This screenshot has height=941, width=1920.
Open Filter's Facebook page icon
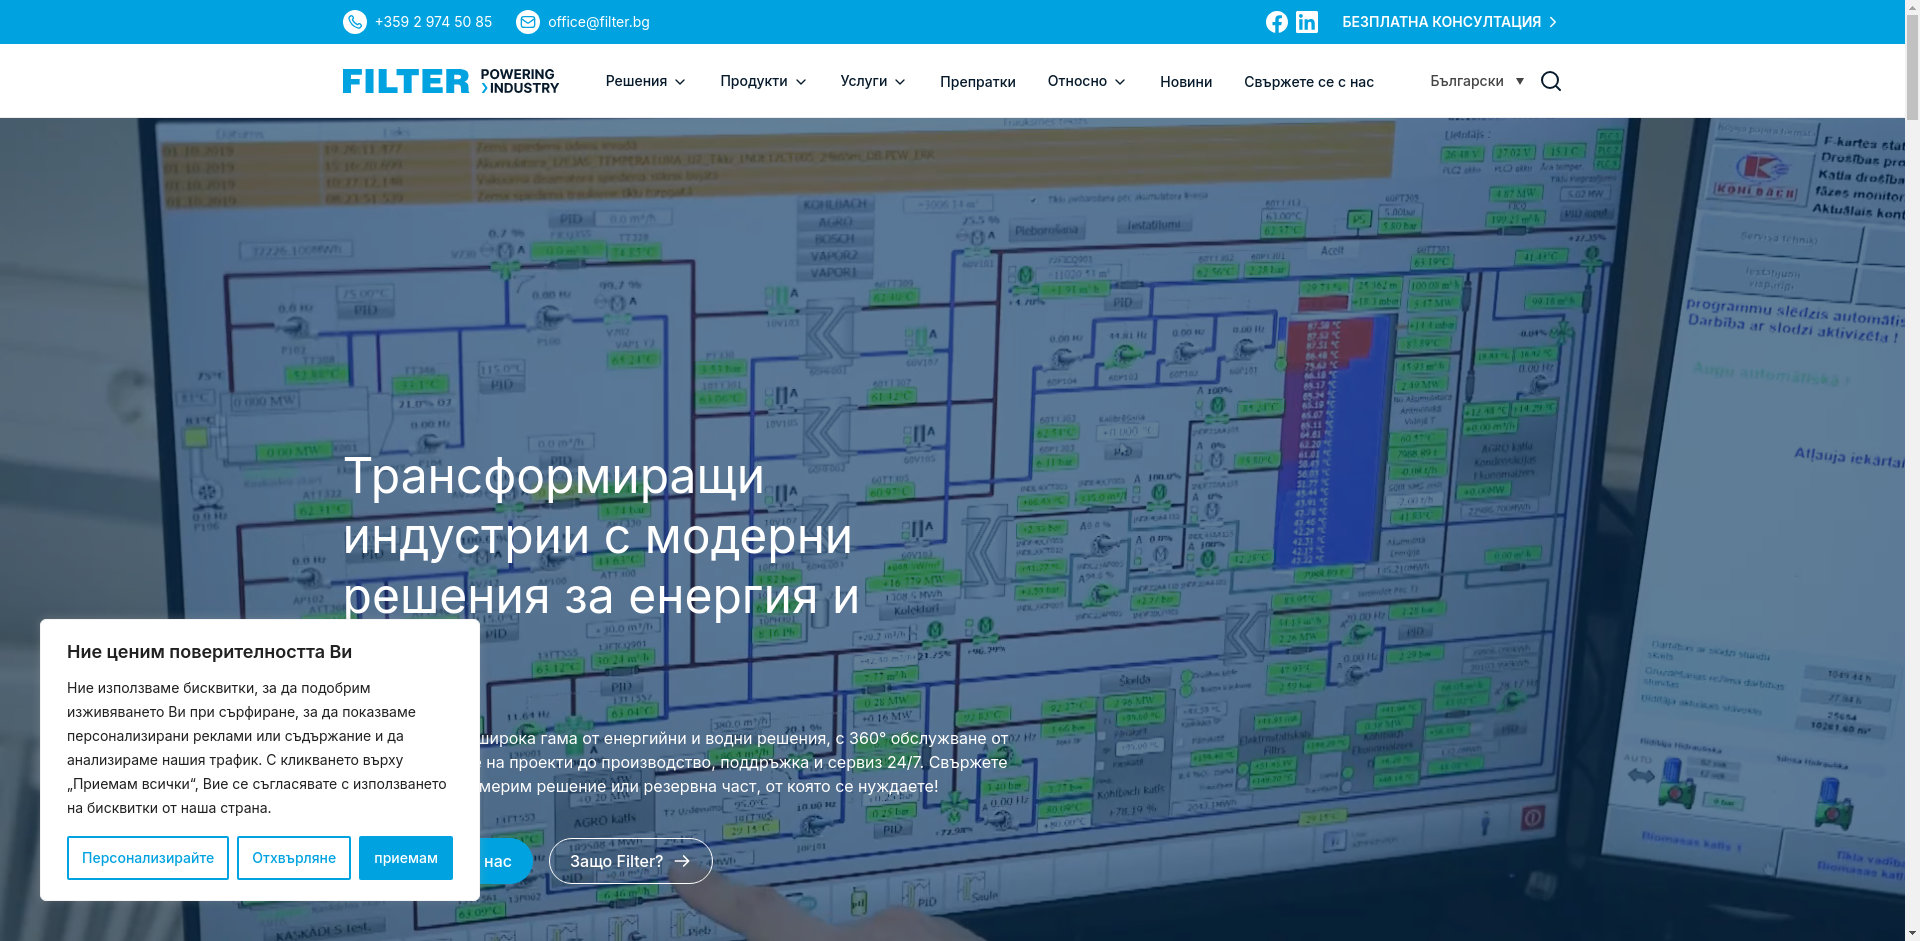[x=1277, y=21]
